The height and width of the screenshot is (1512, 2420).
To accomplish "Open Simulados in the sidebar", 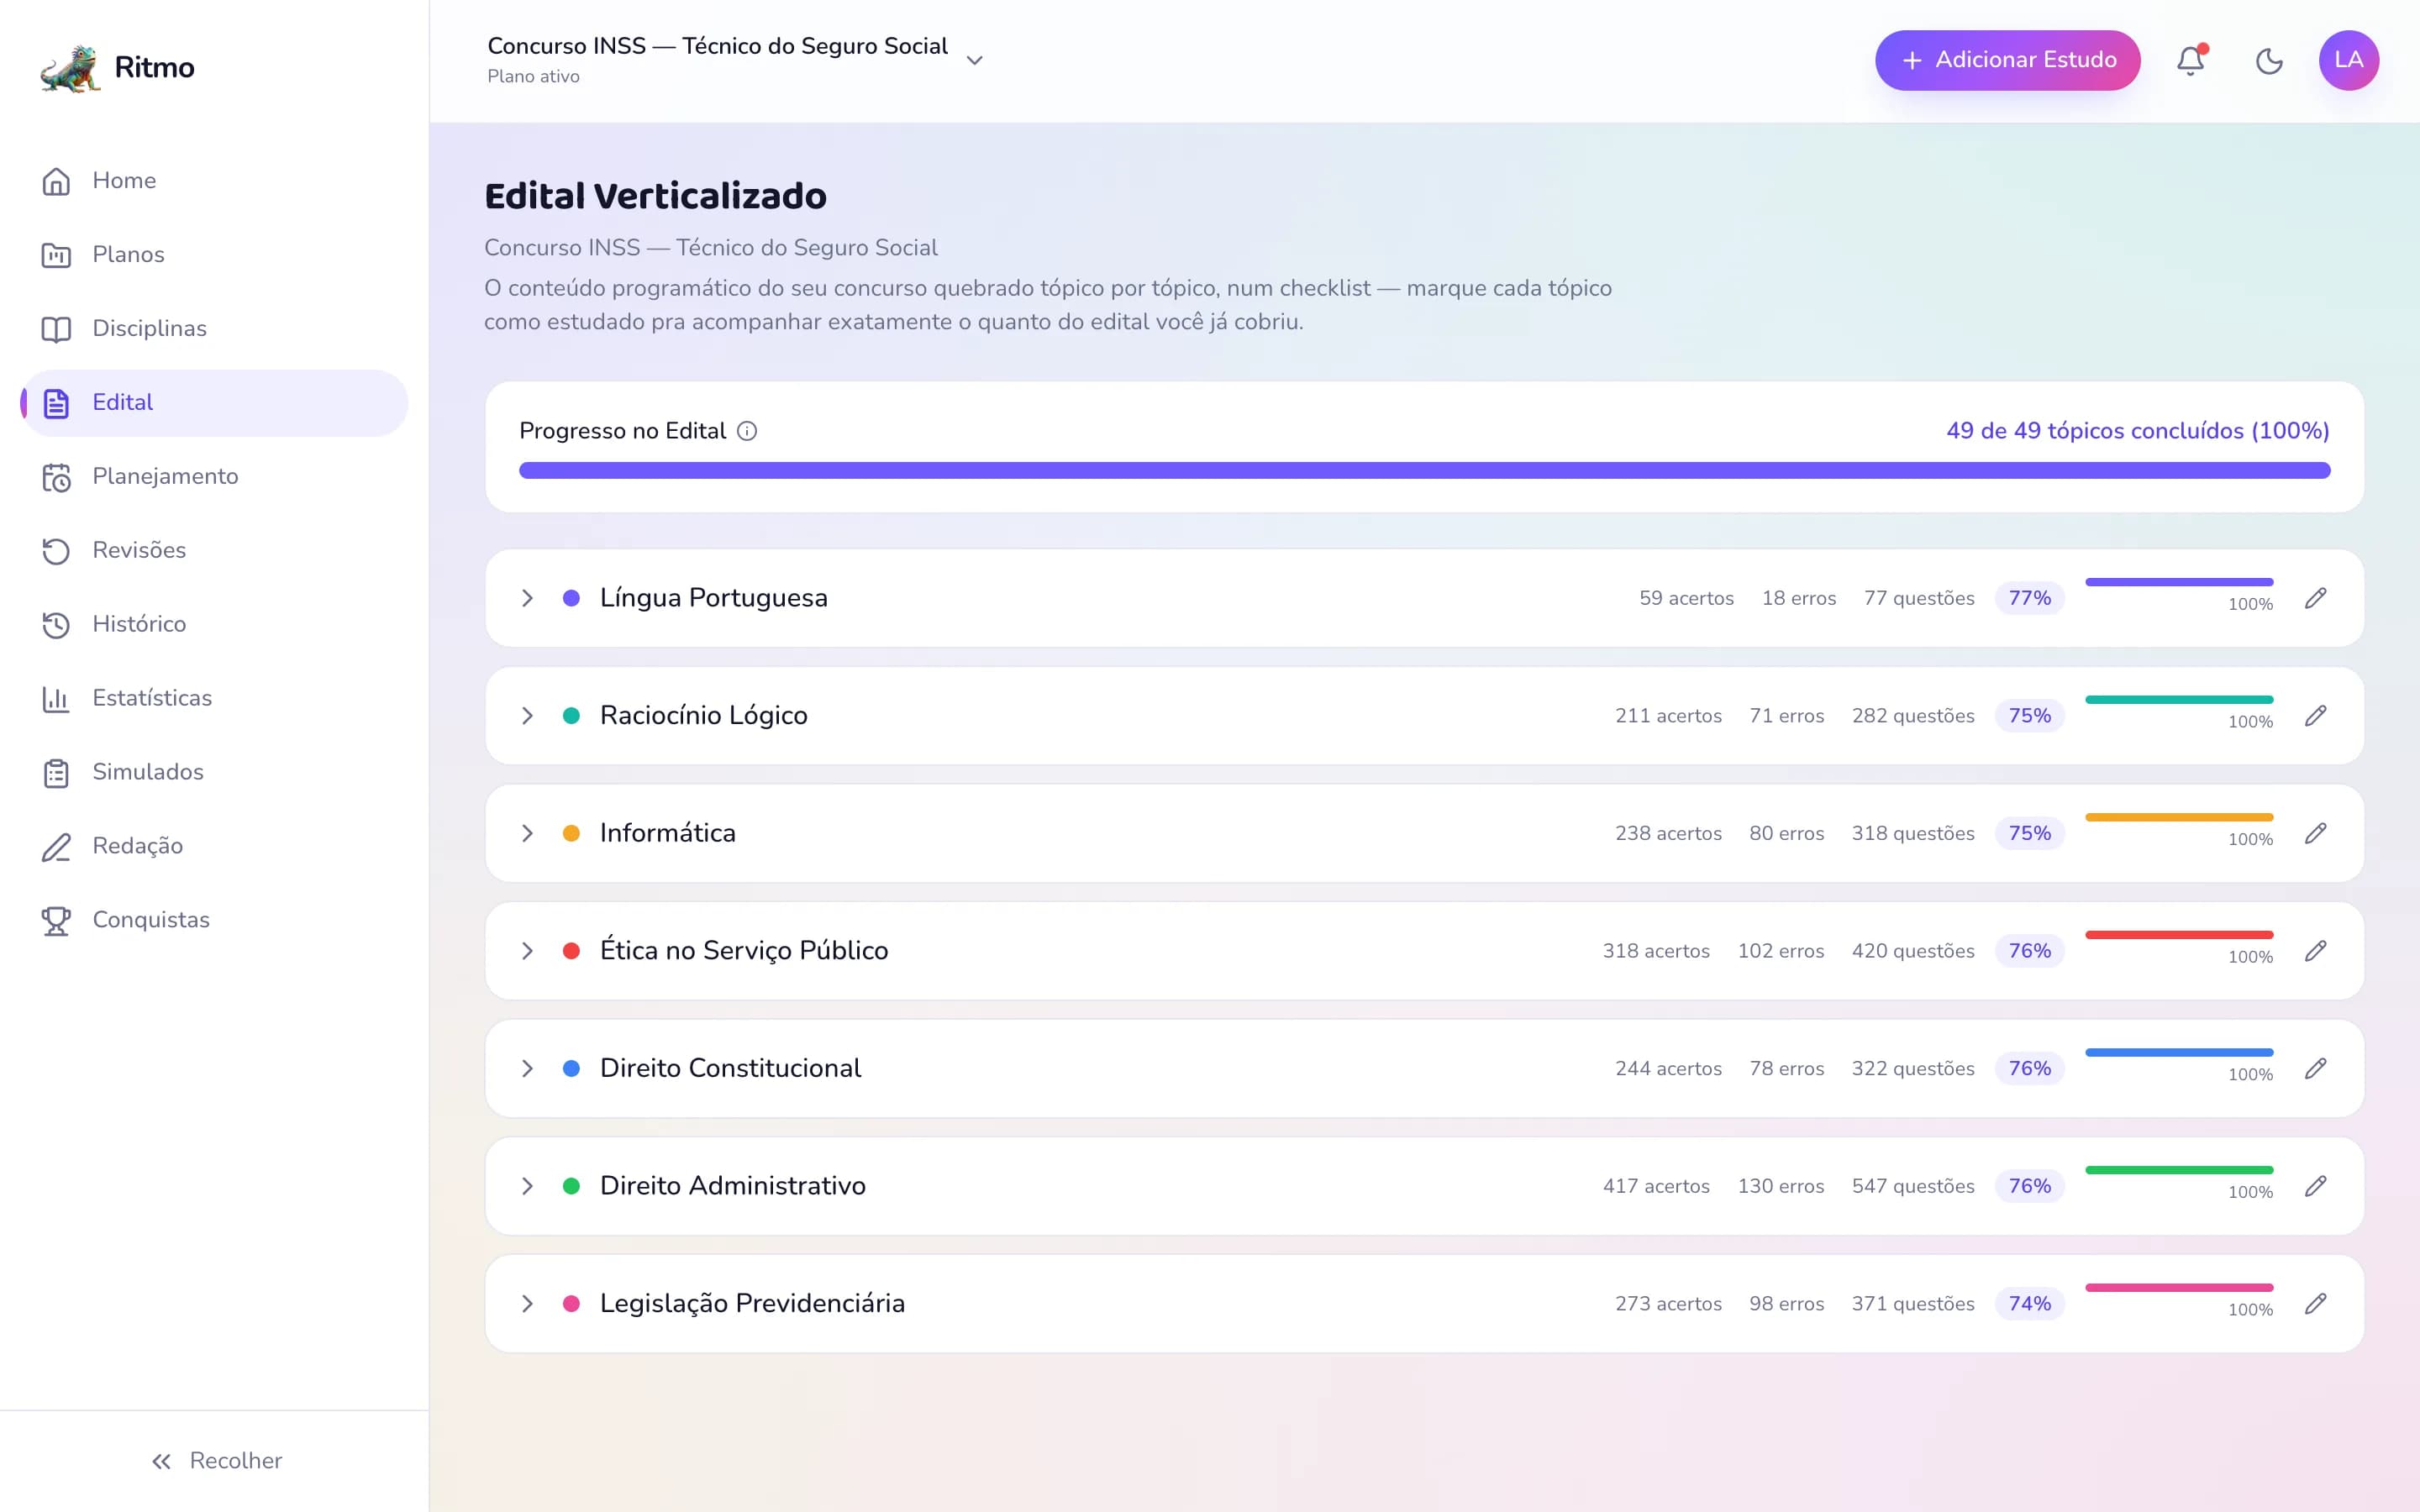I will point(214,773).
